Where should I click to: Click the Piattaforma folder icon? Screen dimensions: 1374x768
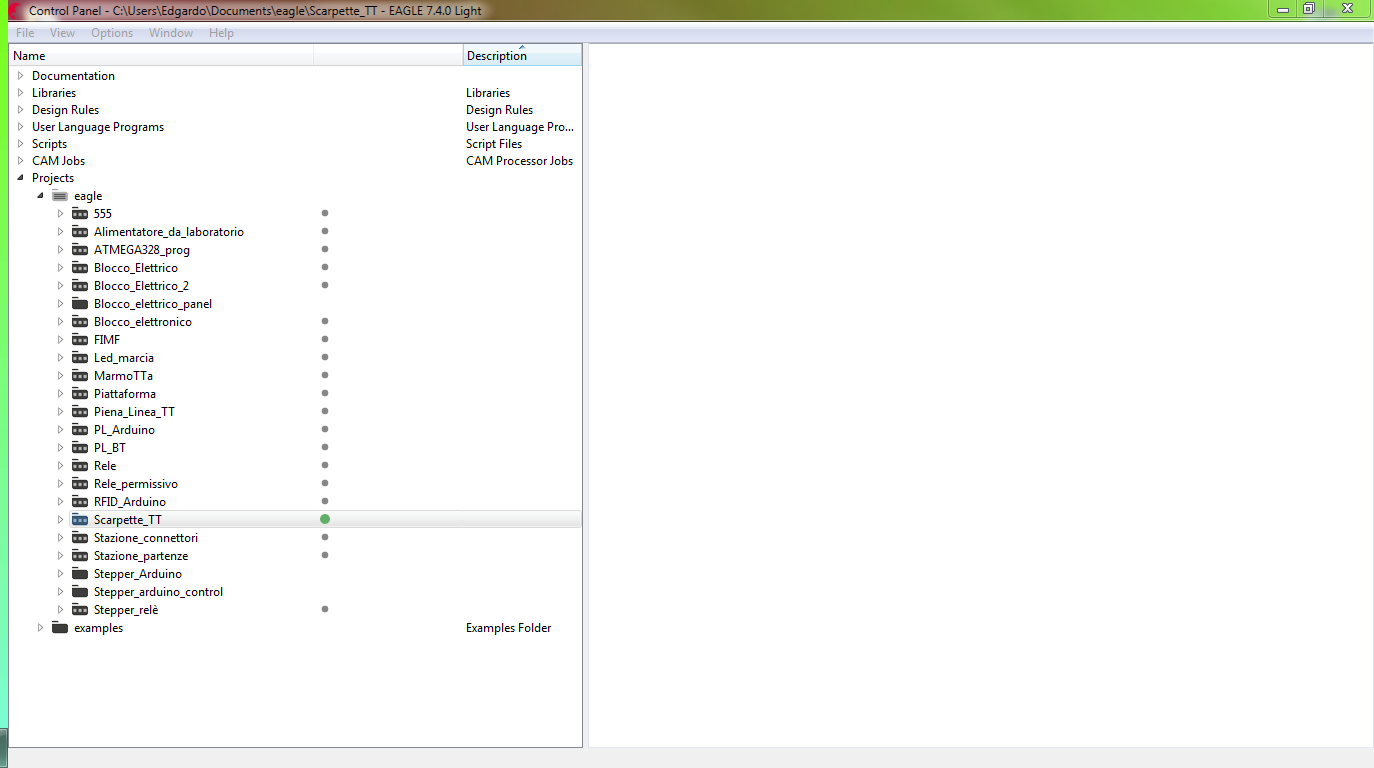click(x=80, y=394)
